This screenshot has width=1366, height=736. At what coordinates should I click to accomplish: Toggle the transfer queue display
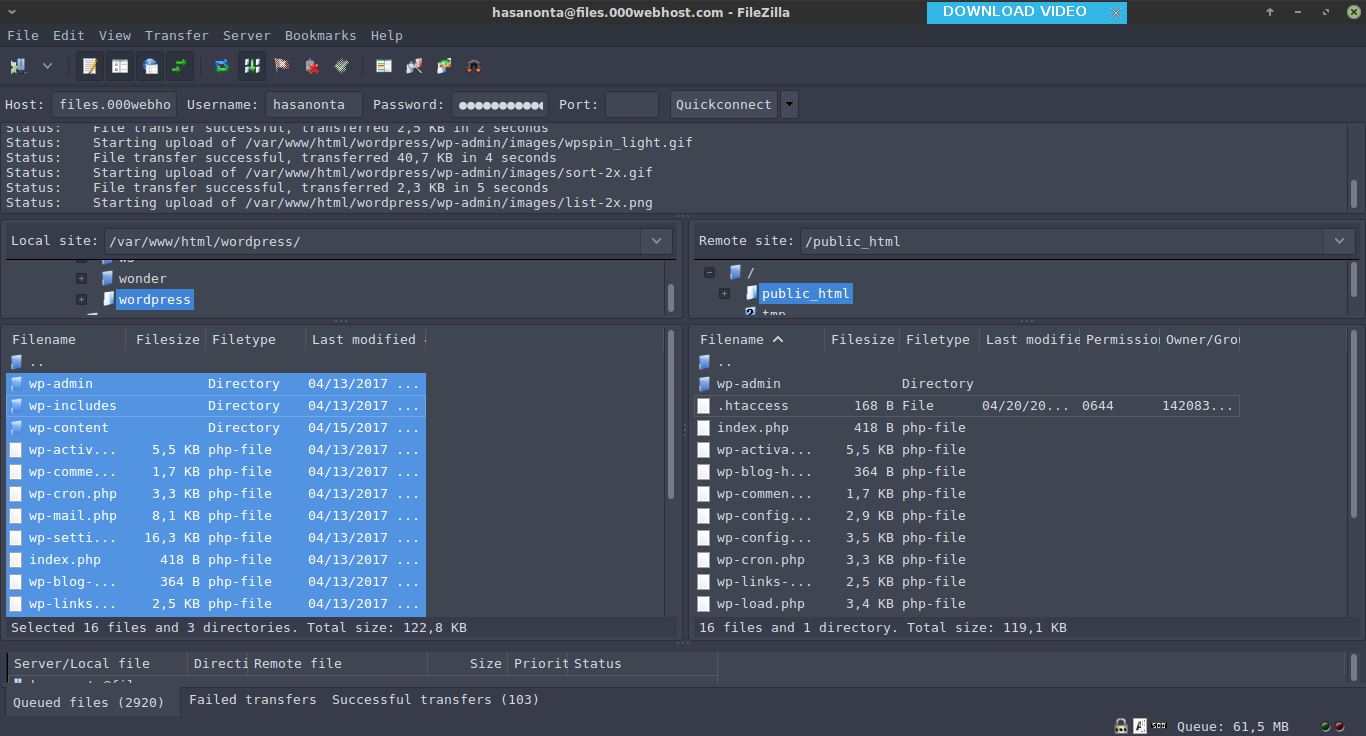(x=180, y=66)
